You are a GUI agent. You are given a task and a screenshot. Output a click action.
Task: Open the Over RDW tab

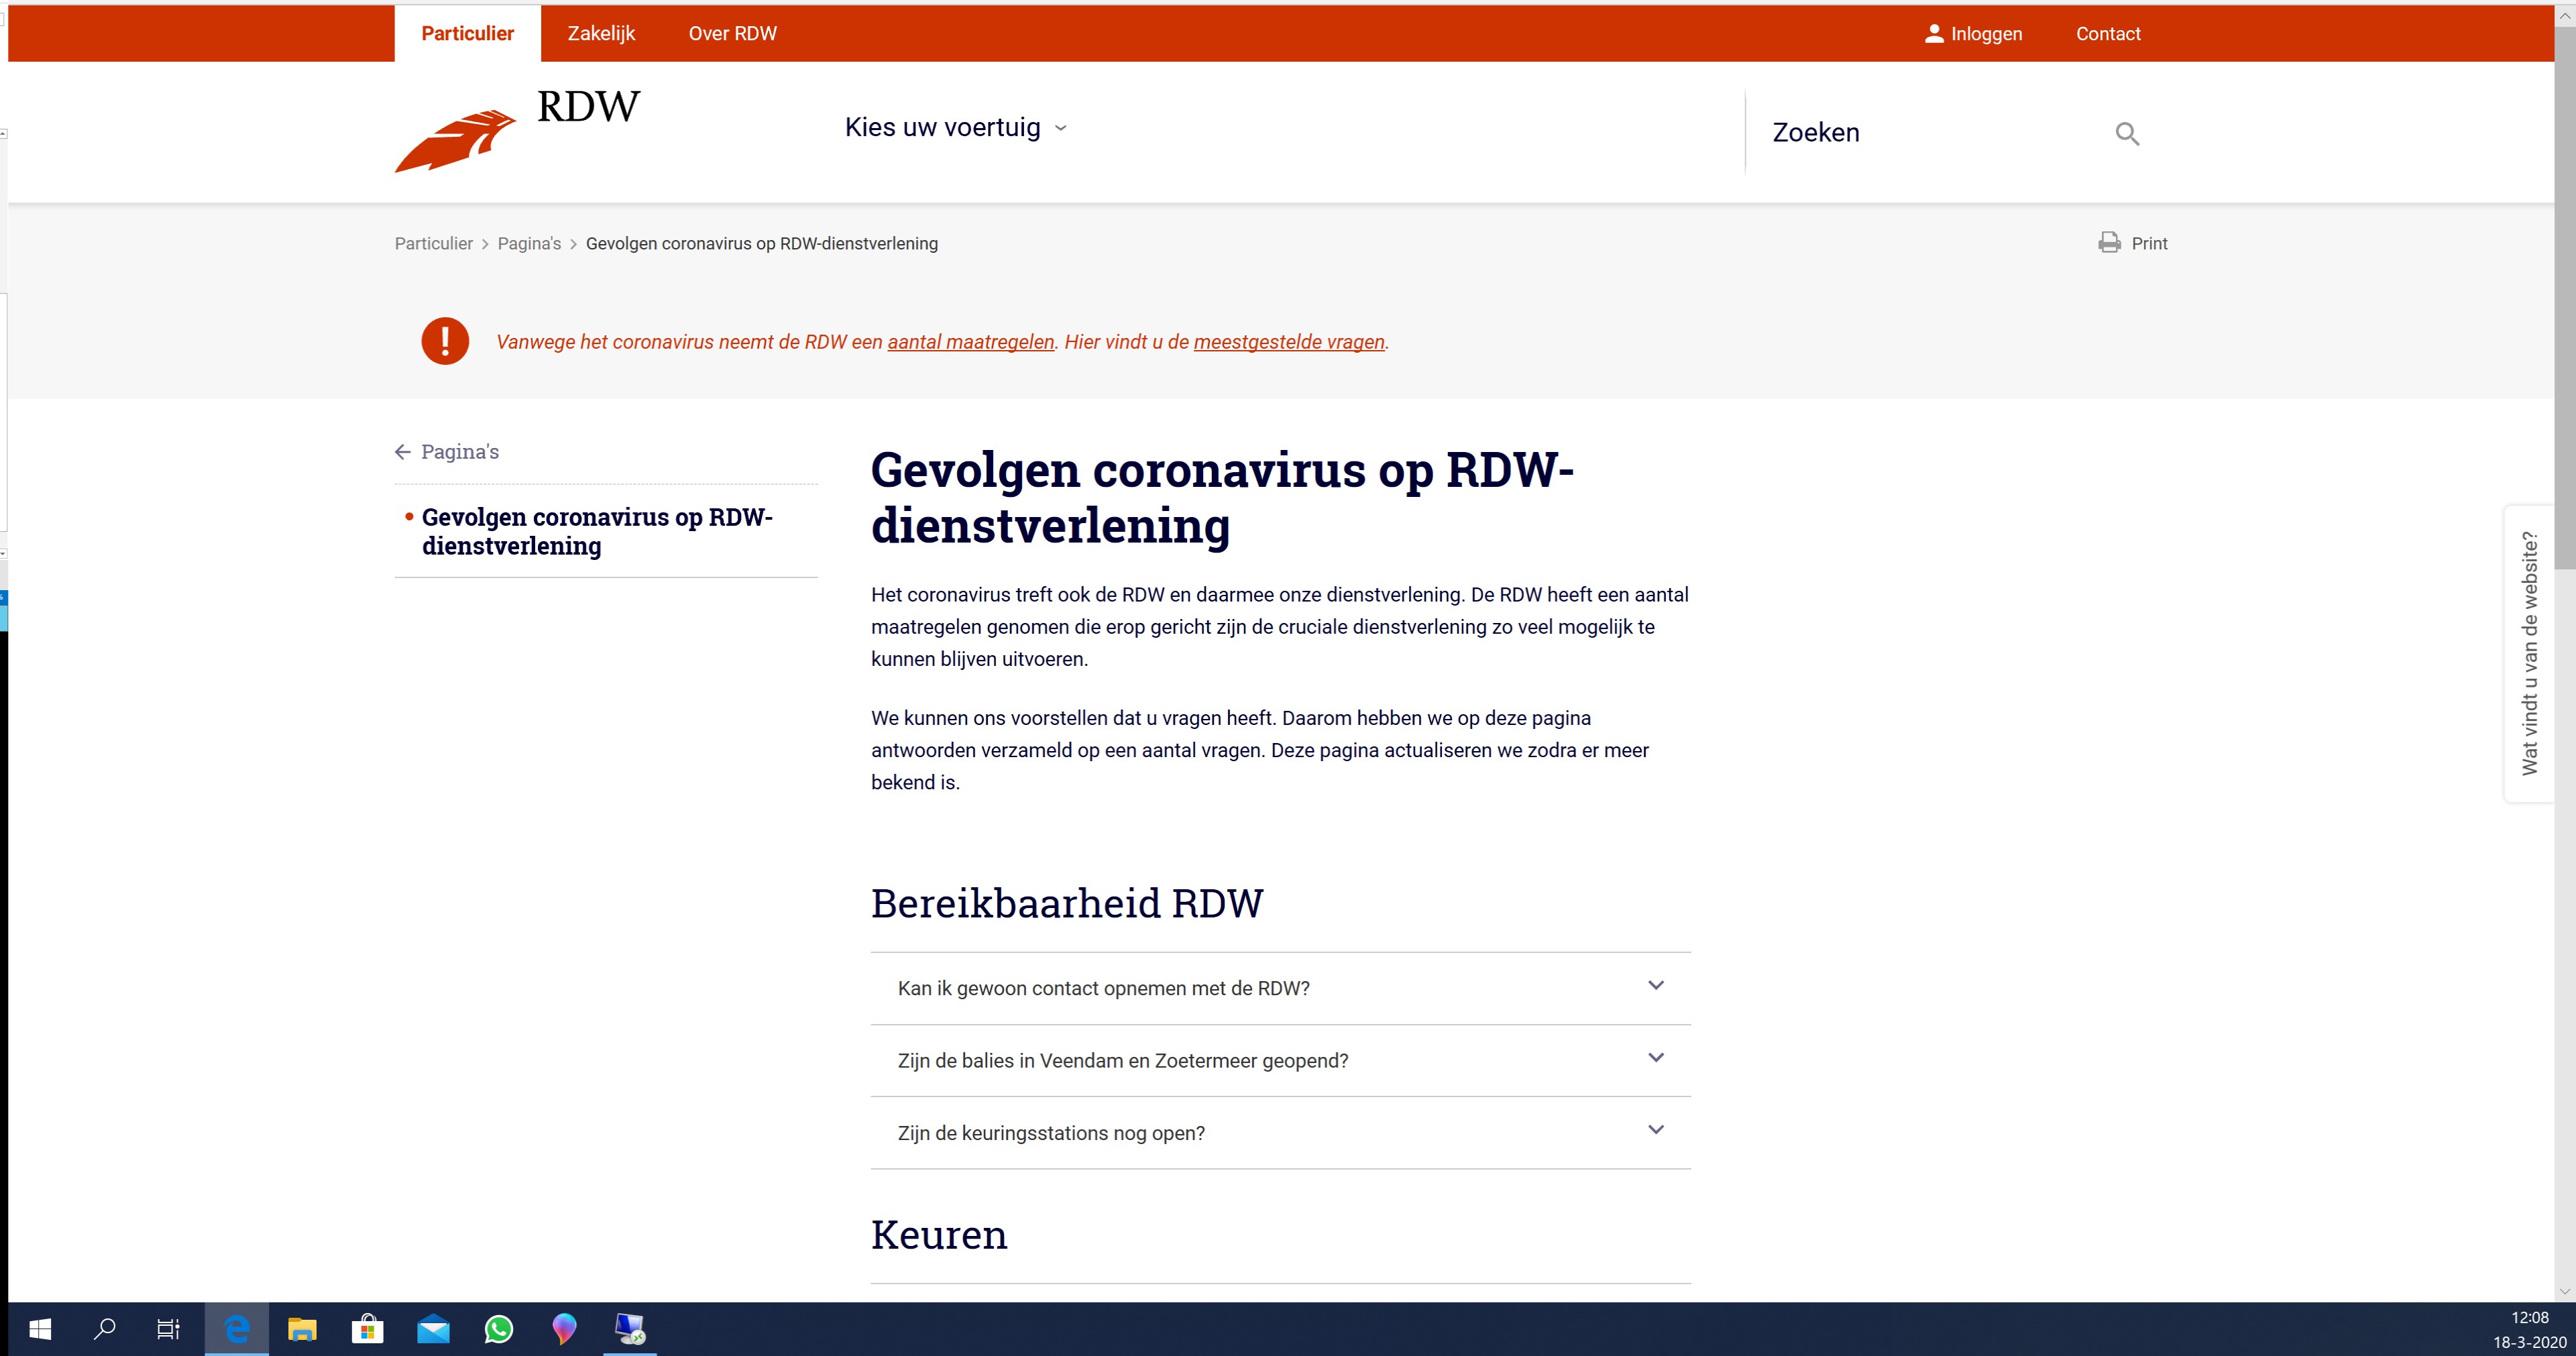pyautogui.click(x=732, y=33)
